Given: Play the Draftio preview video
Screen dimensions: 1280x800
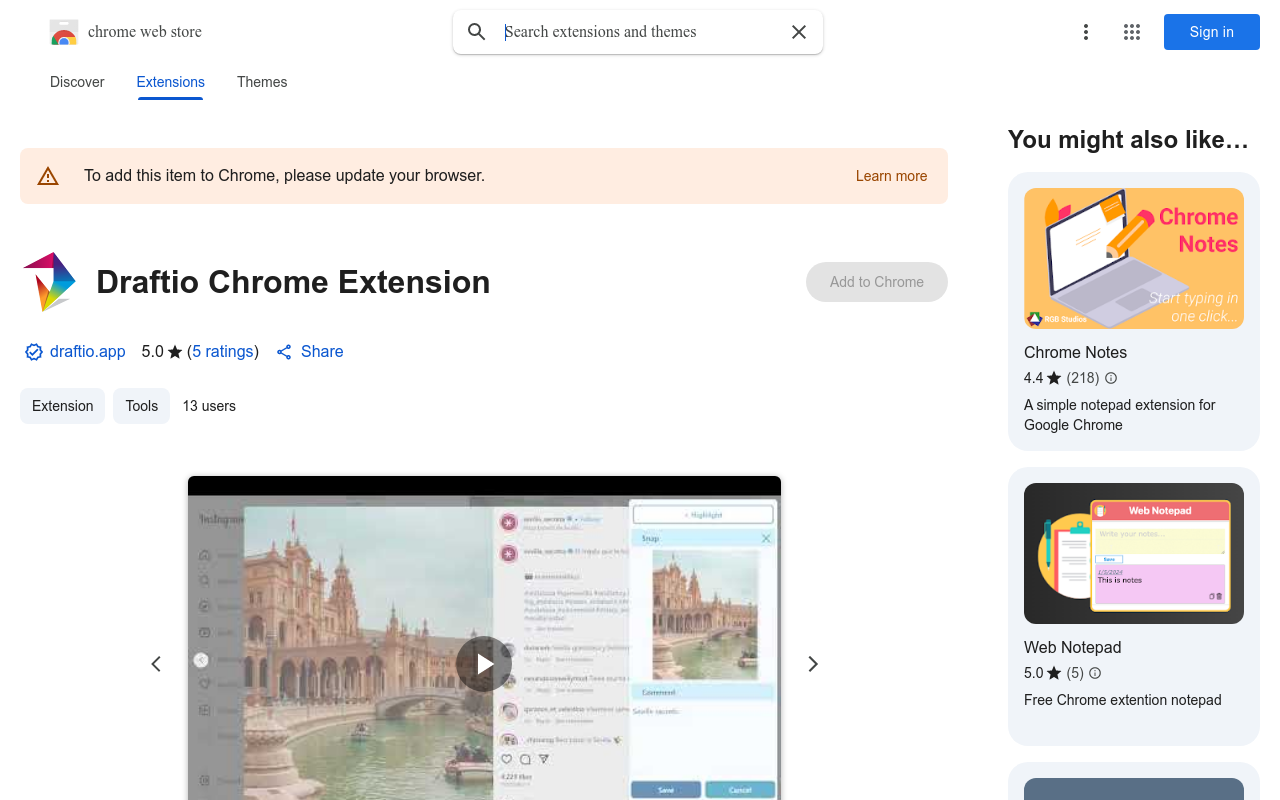Looking at the screenshot, I should (484, 664).
